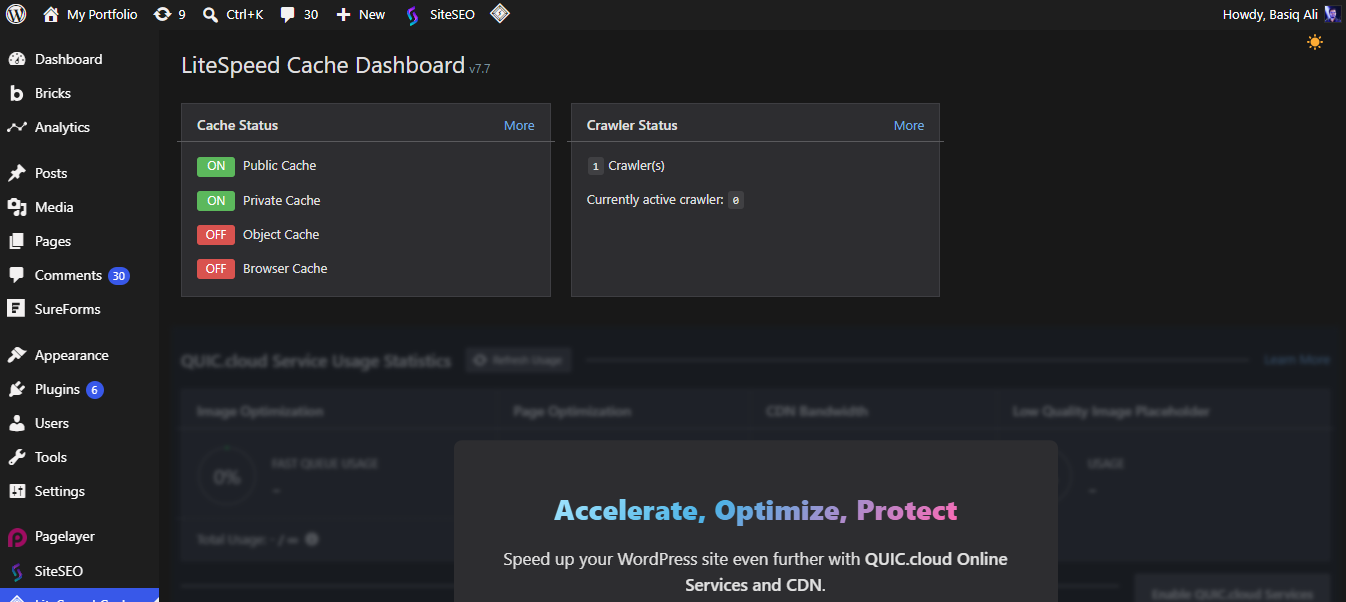Click the Users person icon
Viewport: 1346px width, 602px height.
point(17,423)
